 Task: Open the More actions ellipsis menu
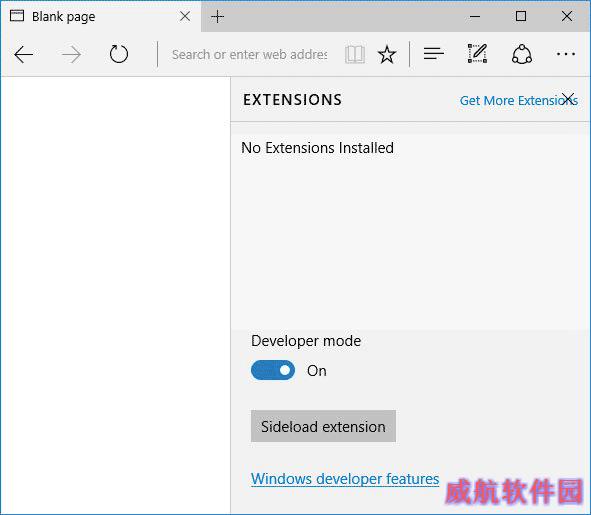pyautogui.click(x=566, y=54)
